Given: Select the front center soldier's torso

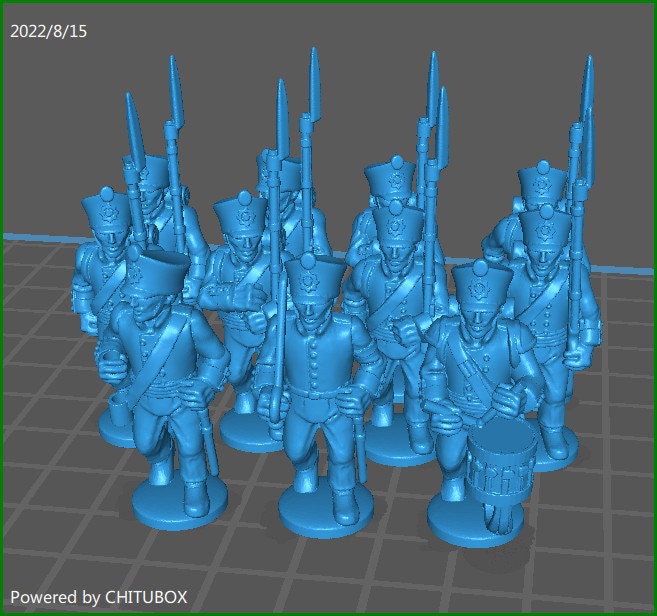Looking at the screenshot, I should click(x=320, y=358).
